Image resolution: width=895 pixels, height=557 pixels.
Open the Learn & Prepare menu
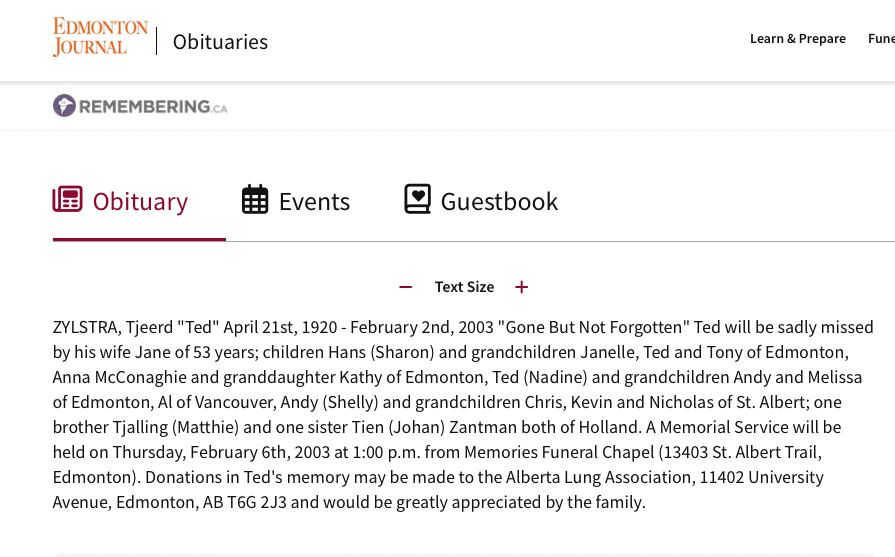(x=797, y=39)
